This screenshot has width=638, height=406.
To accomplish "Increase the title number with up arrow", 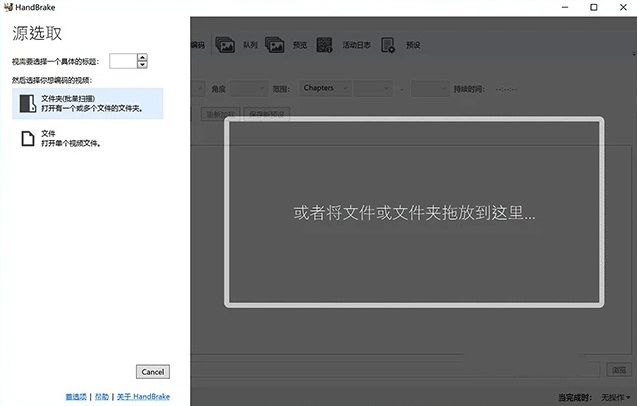I will [x=142, y=57].
